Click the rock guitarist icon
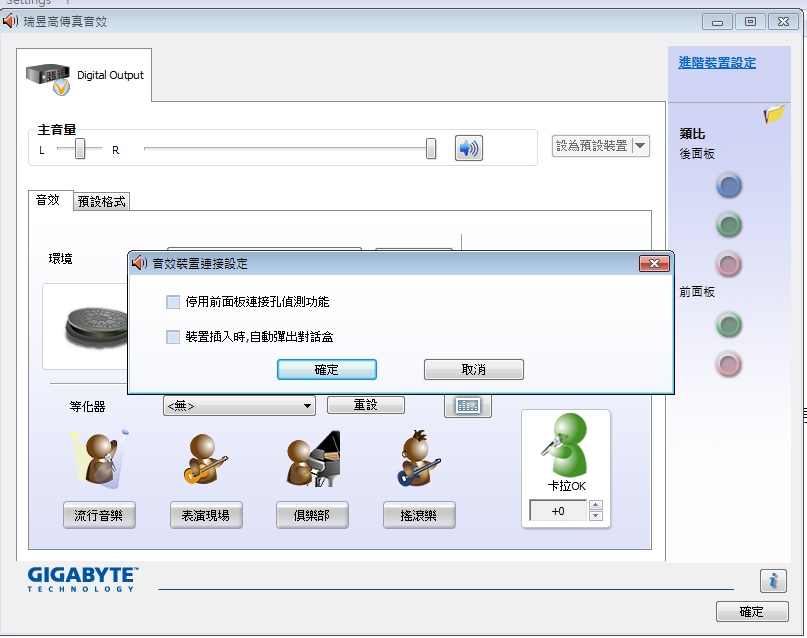 tap(419, 459)
